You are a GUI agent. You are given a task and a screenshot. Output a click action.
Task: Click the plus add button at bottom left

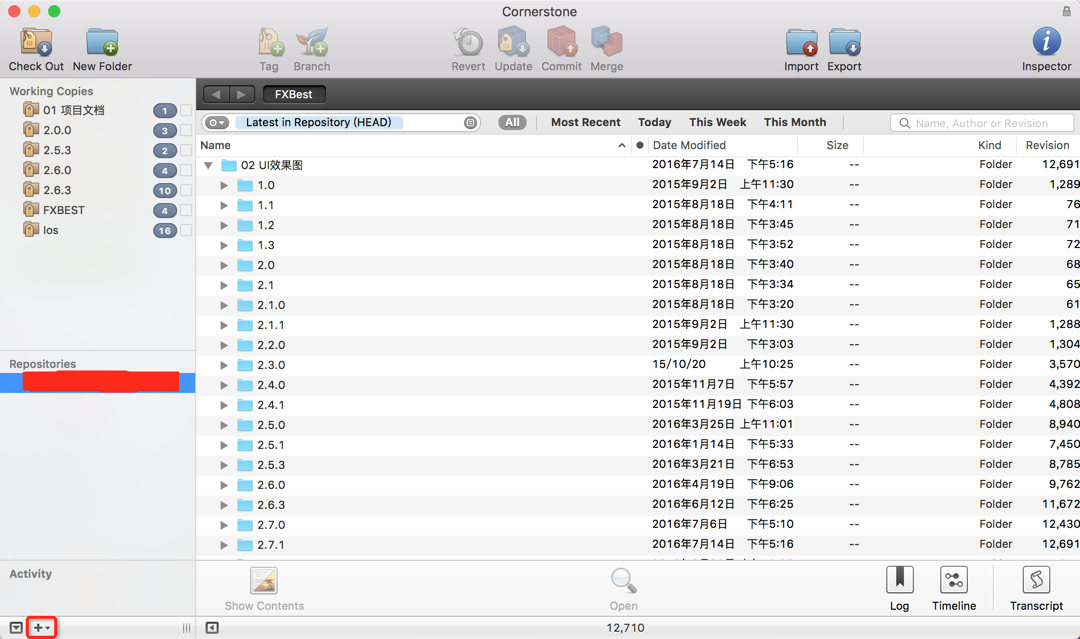coord(41,627)
